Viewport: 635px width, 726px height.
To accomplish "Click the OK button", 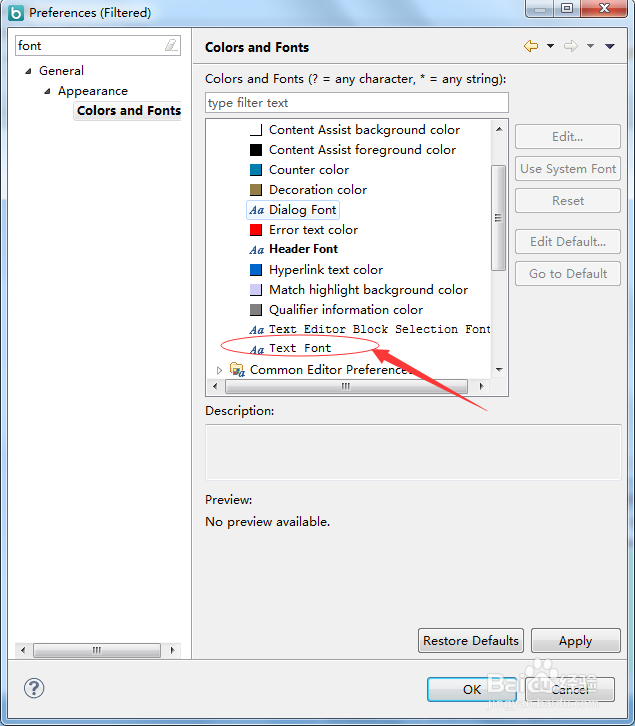I will [472, 689].
